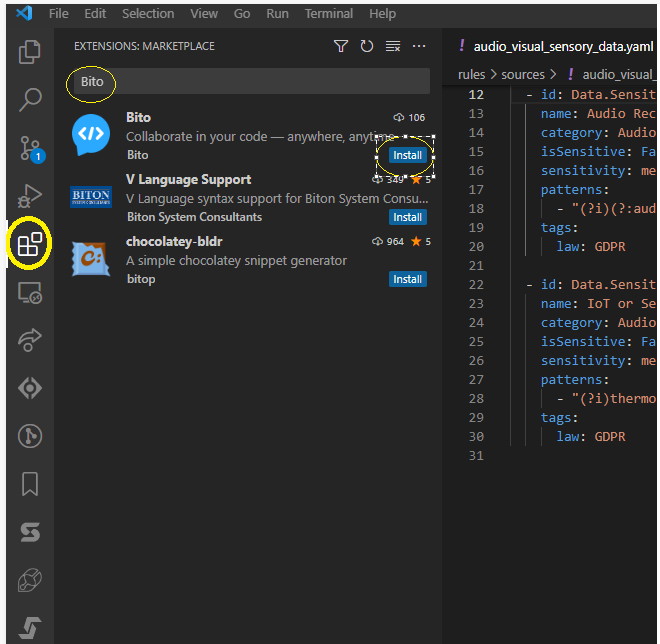The width and height of the screenshot is (660, 644).
Task: Refresh the extensions marketplace list
Action: tap(367, 46)
